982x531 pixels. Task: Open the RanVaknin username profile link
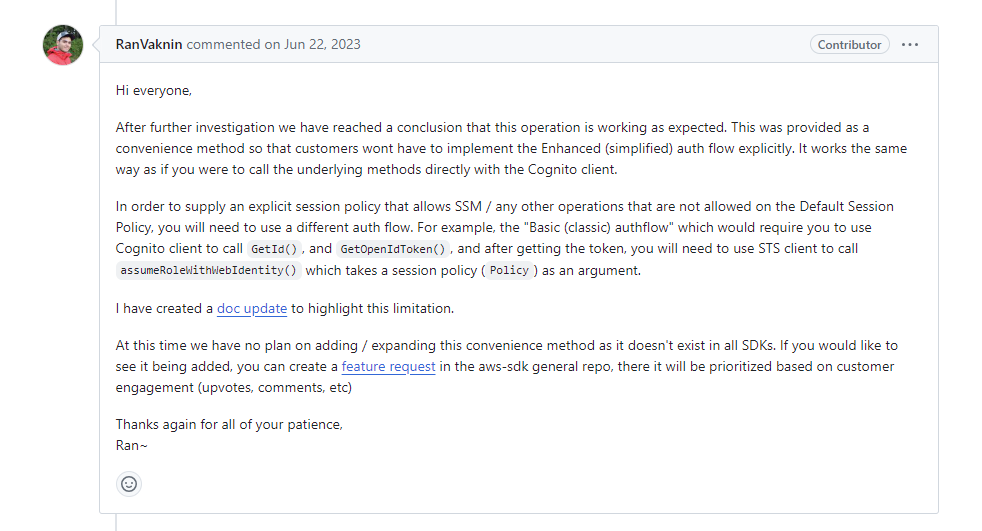[x=149, y=44]
